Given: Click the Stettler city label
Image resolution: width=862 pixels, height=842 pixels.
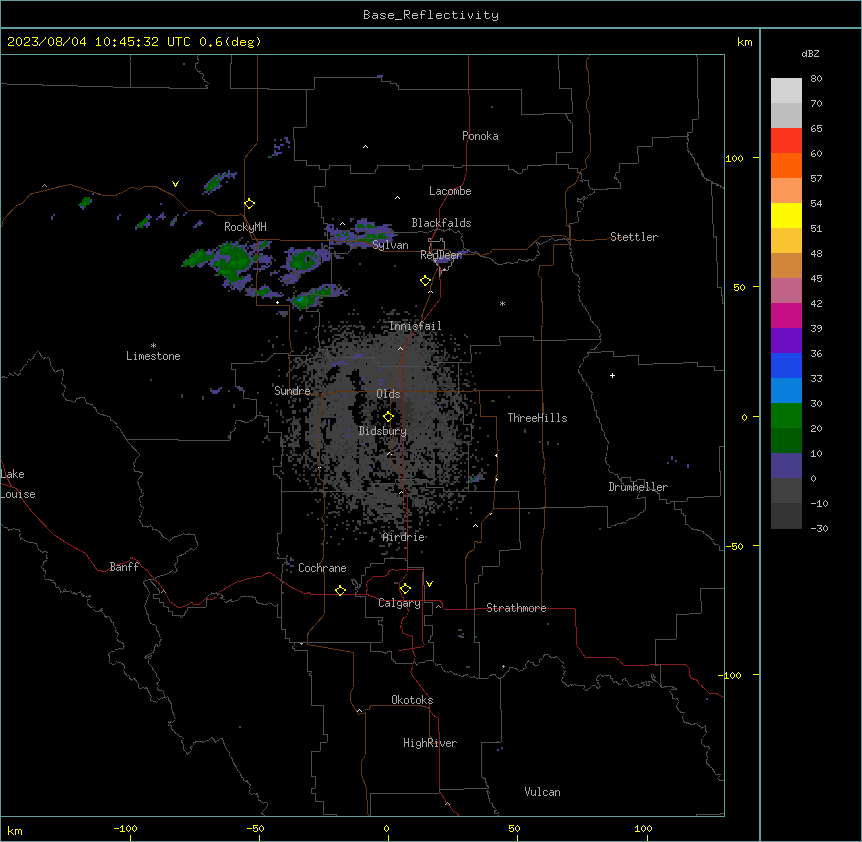Looking at the screenshot, I should (x=633, y=237).
